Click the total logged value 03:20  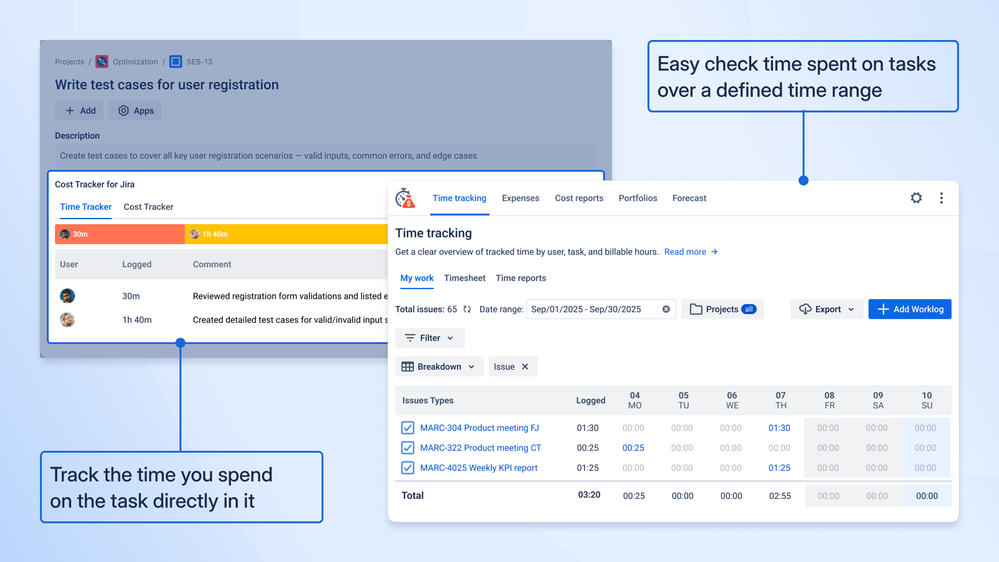tap(589, 495)
